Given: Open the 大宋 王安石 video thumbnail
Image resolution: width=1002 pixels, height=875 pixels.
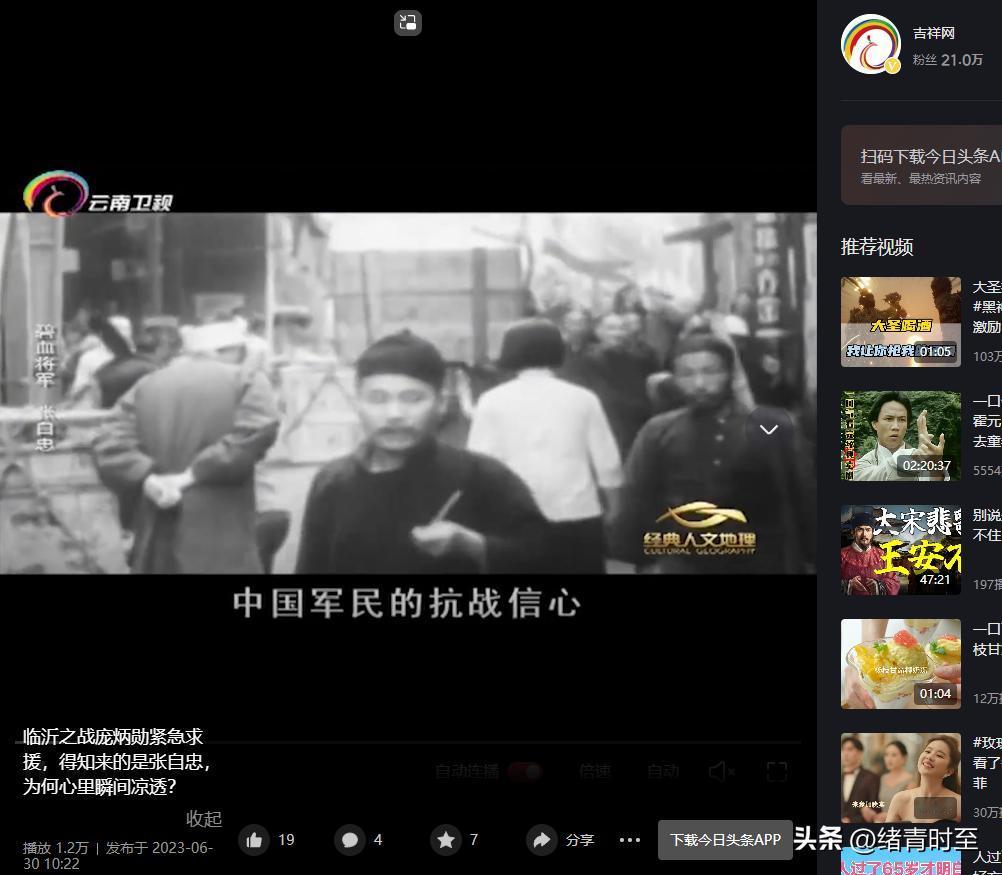Looking at the screenshot, I should coord(900,550).
